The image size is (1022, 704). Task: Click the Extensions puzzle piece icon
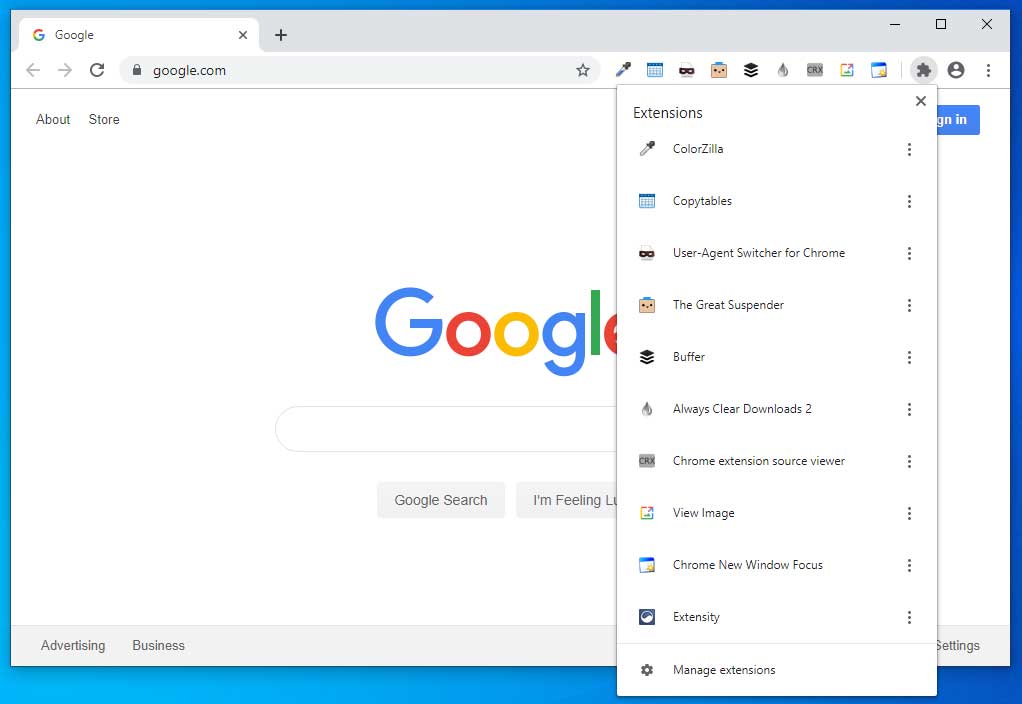click(924, 70)
